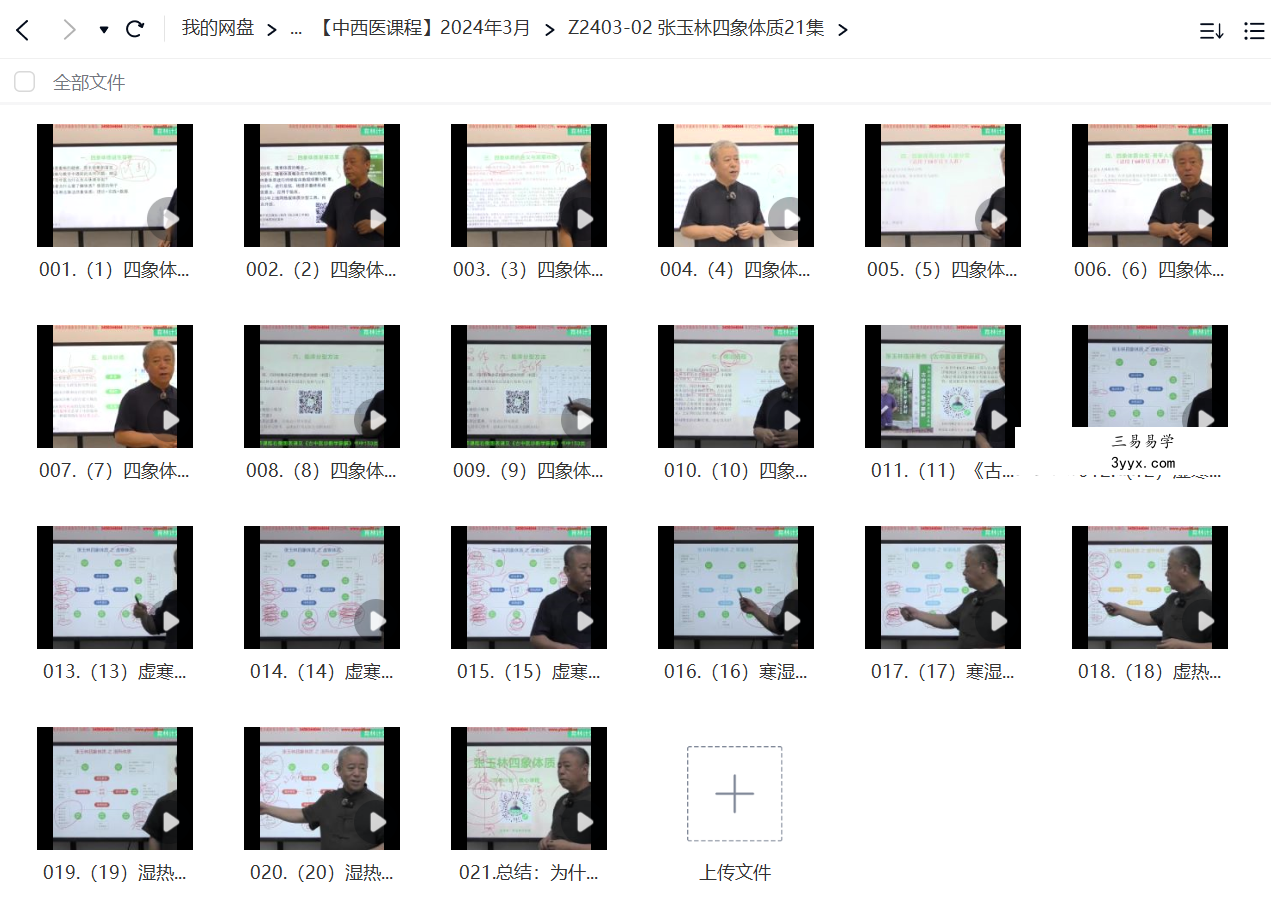The height and width of the screenshot is (903, 1271).
Task: Play video 007 via its play icon
Action: pos(168,419)
